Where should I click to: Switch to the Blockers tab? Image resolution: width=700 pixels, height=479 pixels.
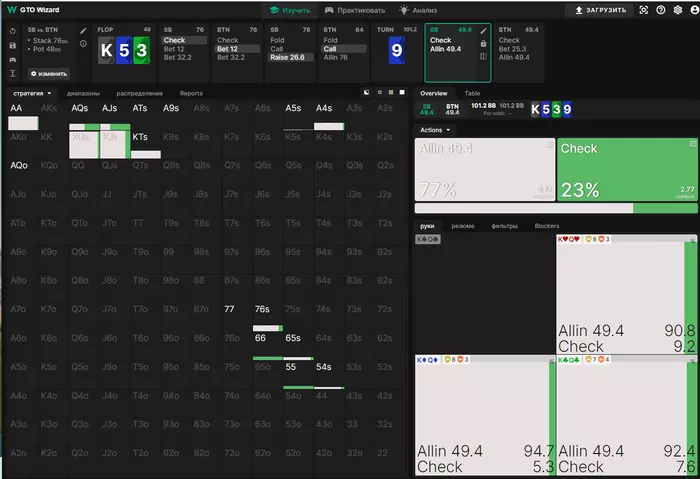[547, 226]
